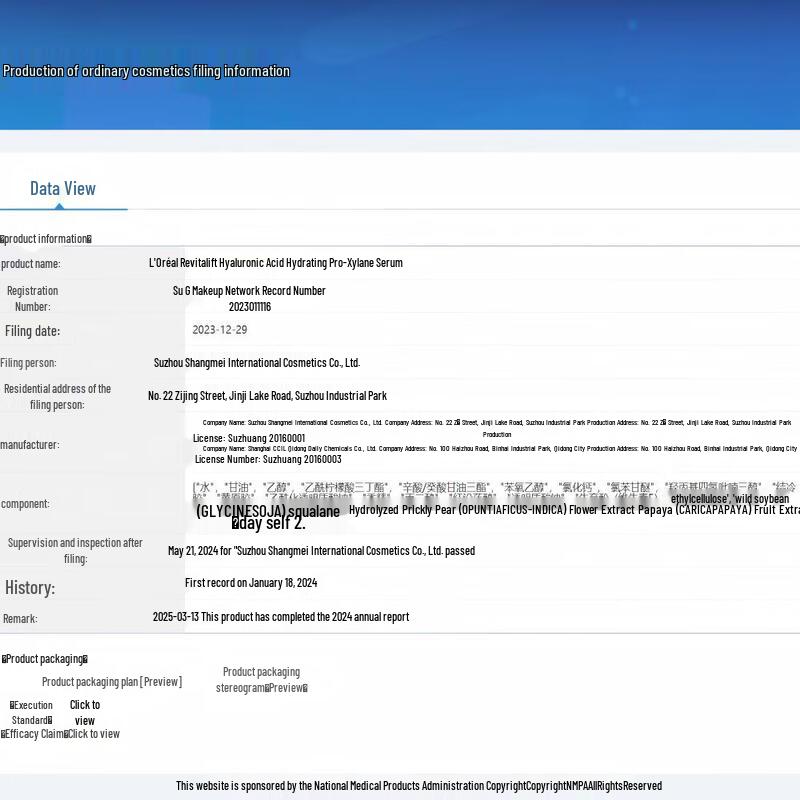Click the registration number 2023011116

click(250, 307)
